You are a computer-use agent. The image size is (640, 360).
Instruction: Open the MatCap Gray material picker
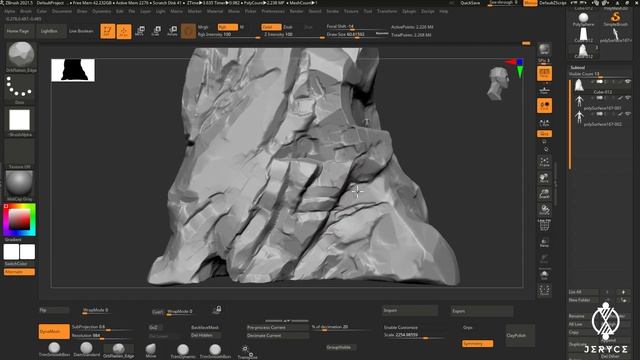click(x=20, y=185)
